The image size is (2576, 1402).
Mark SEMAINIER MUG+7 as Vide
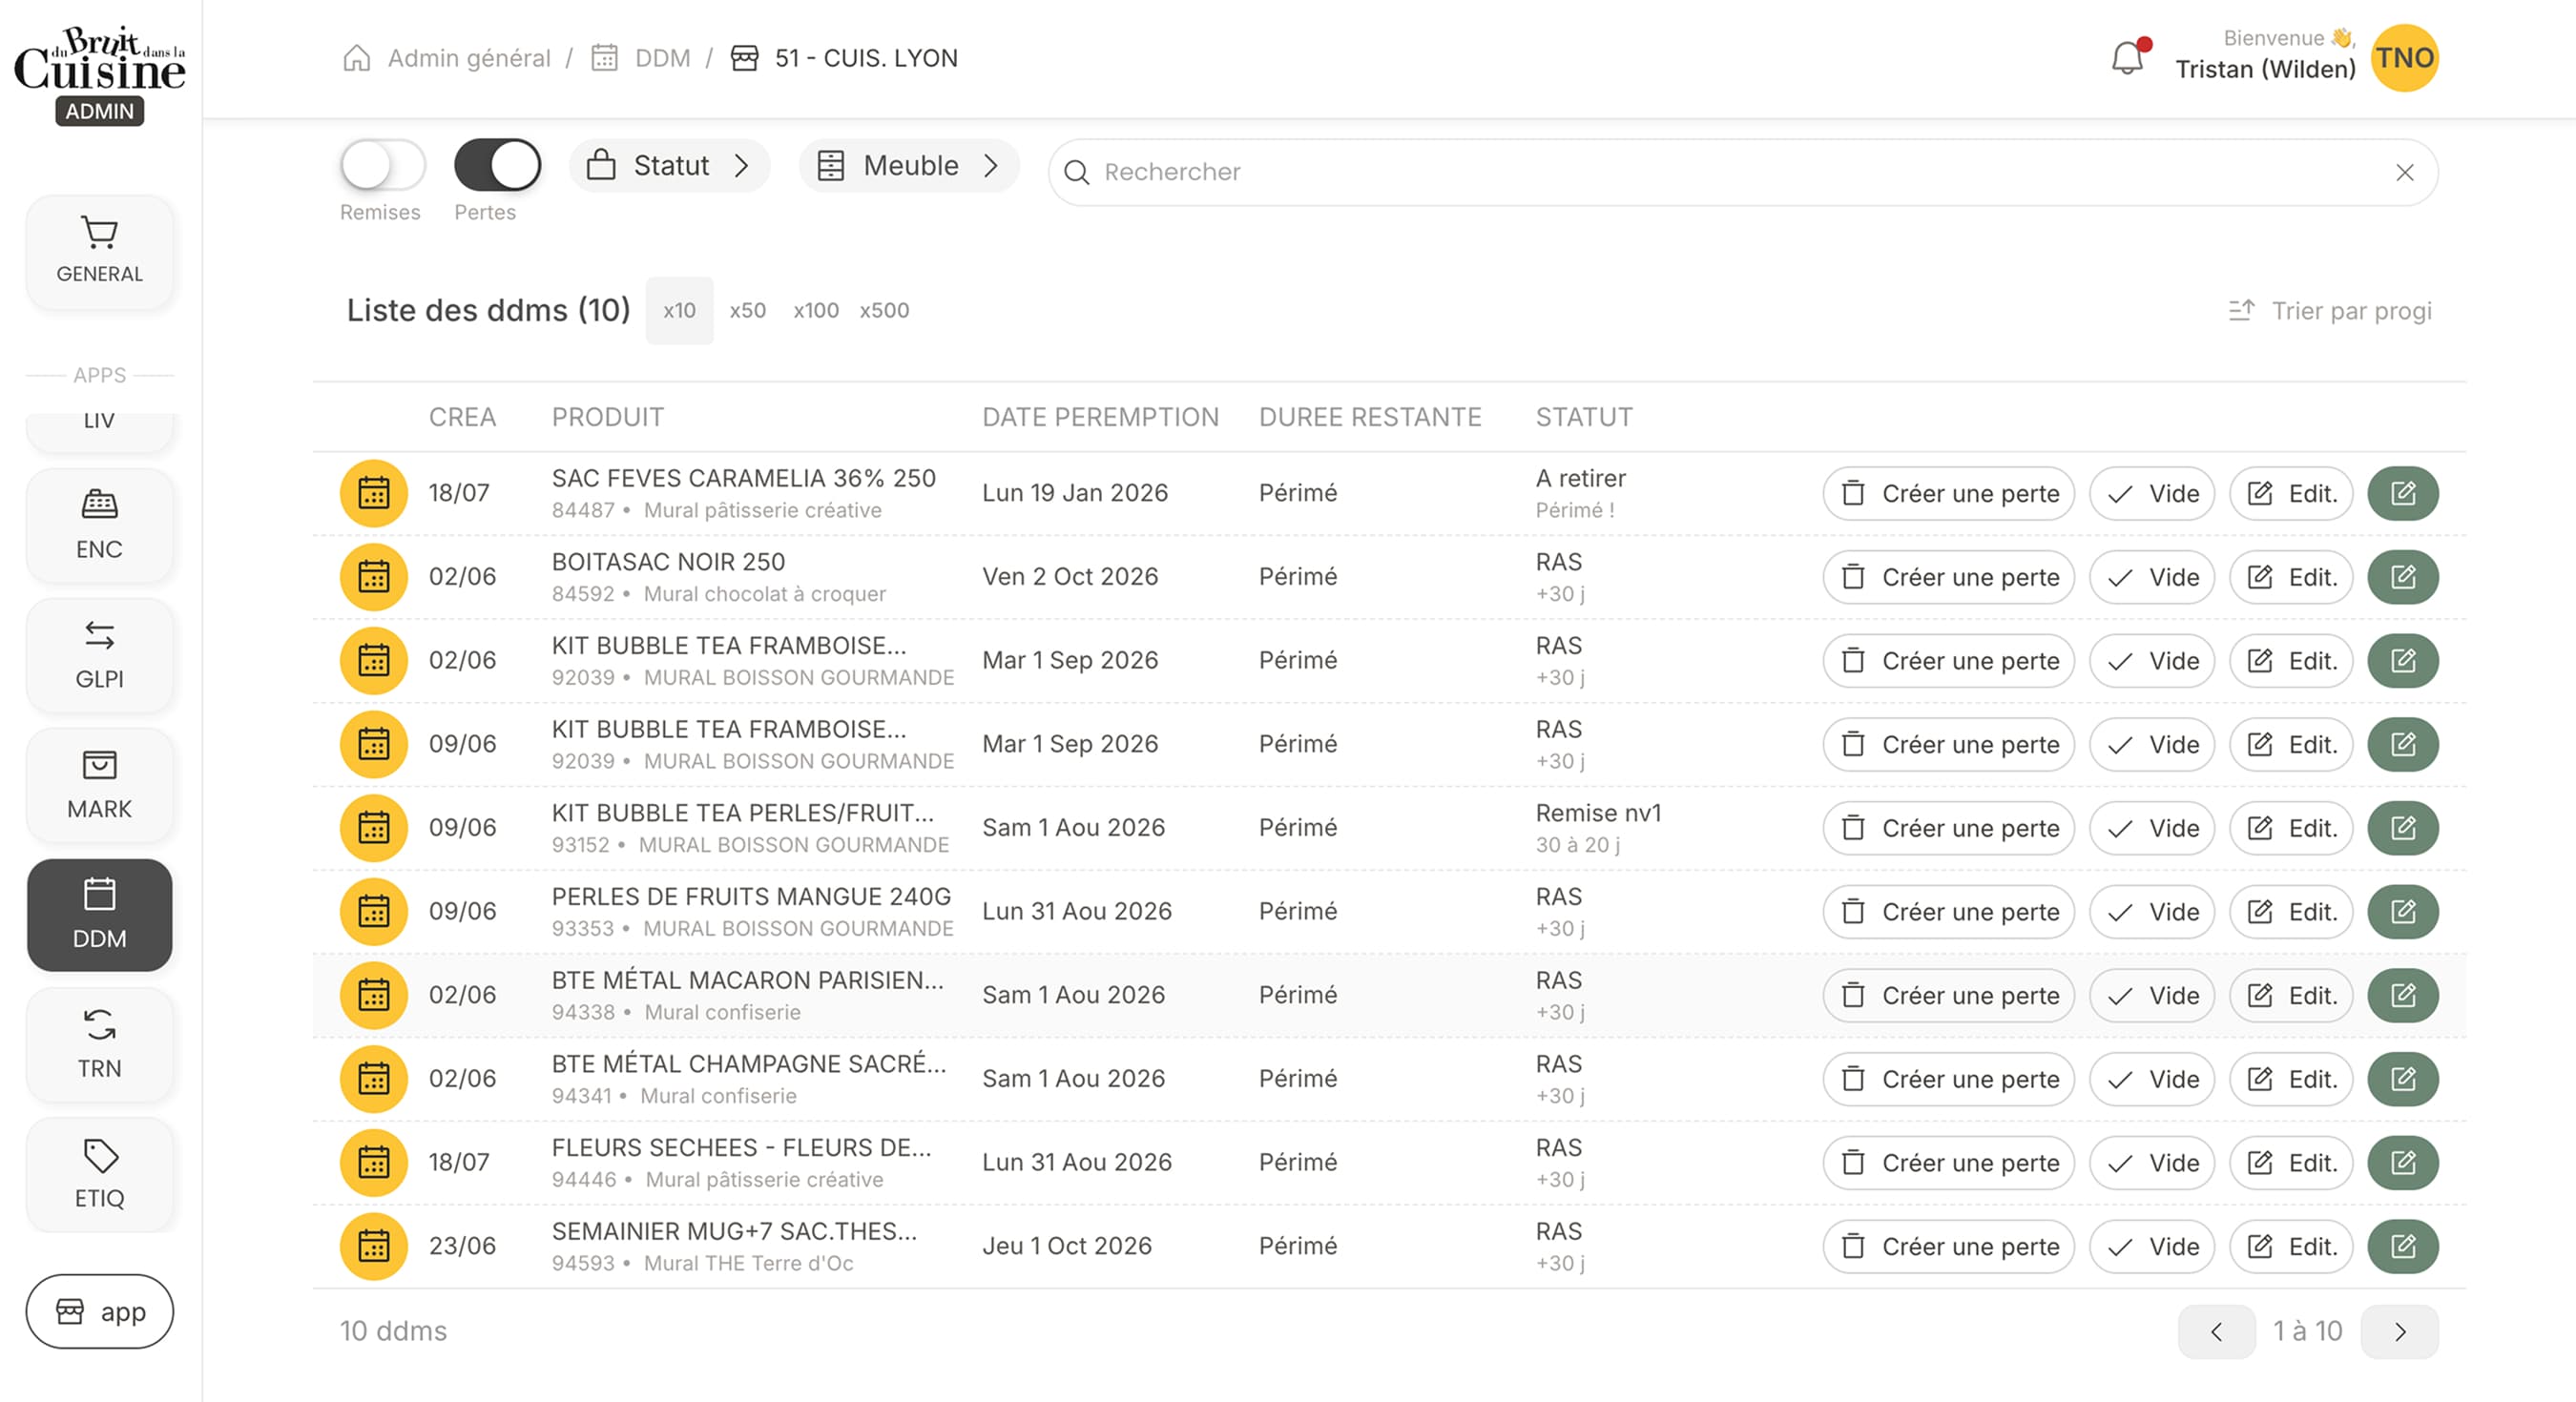tap(2152, 1246)
